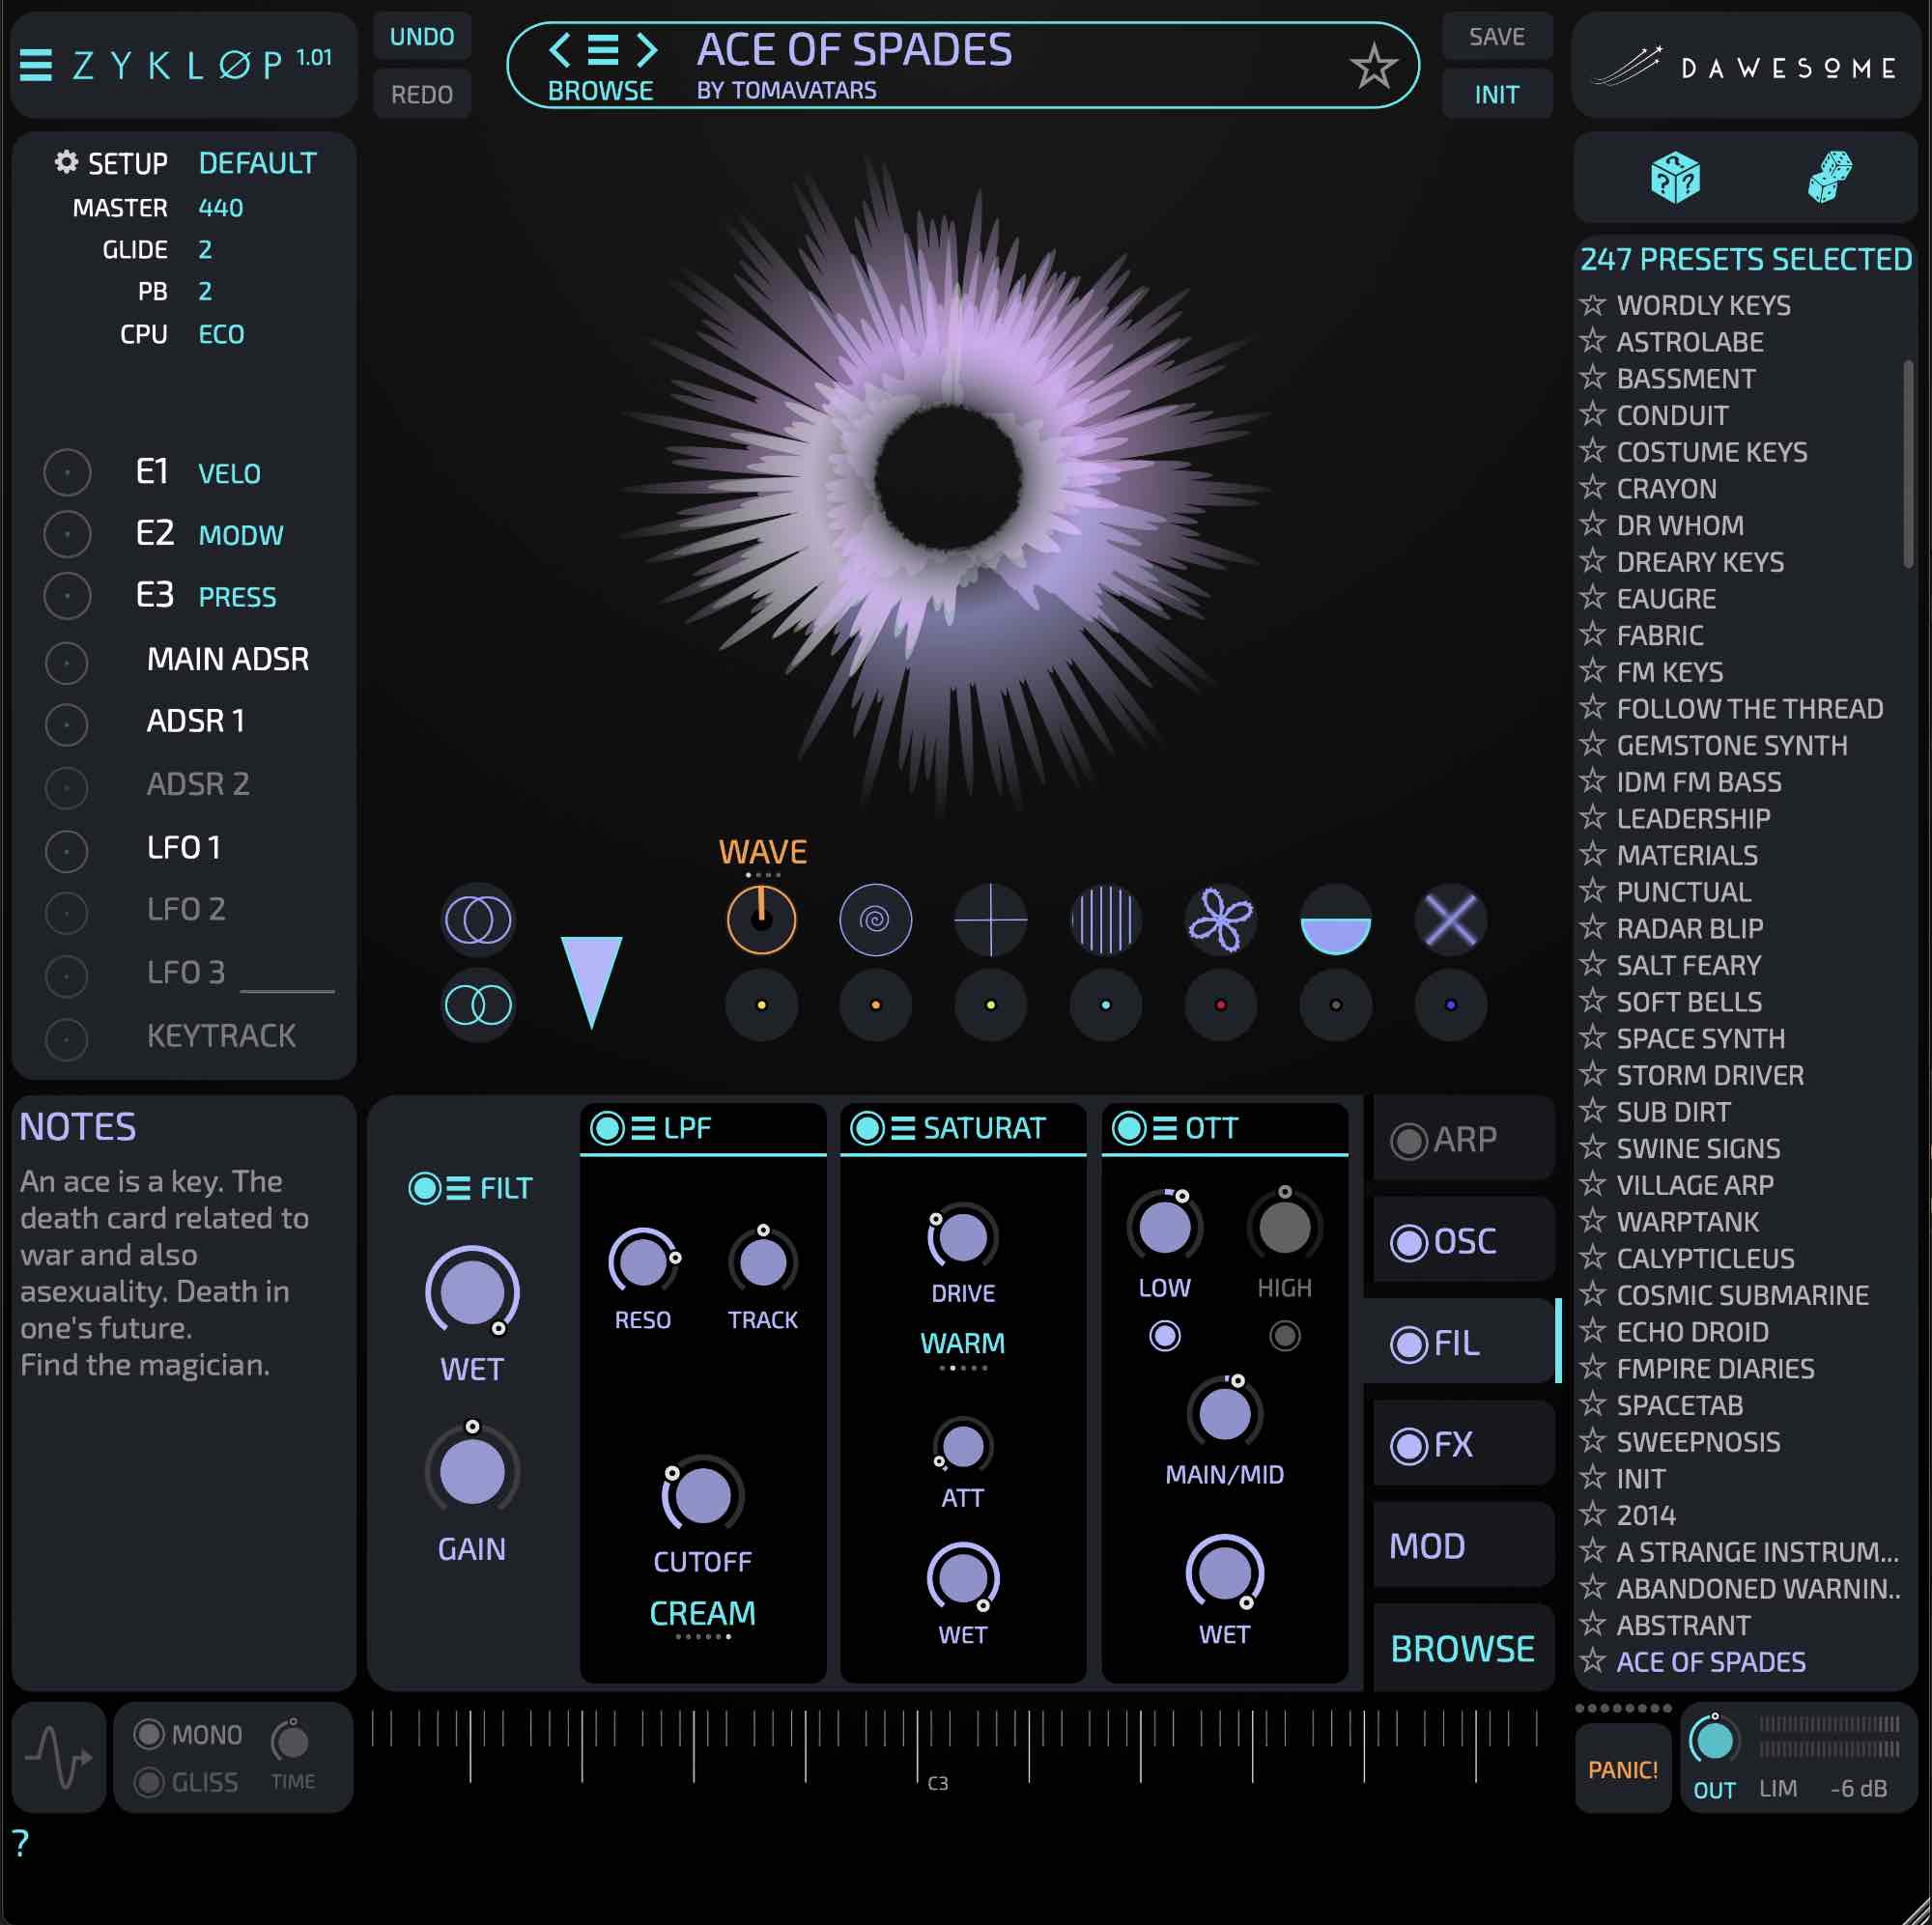Image resolution: width=1932 pixels, height=1925 pixels.
Task: Click the CUTOFF knob
Action: (x=702, y=1496)
